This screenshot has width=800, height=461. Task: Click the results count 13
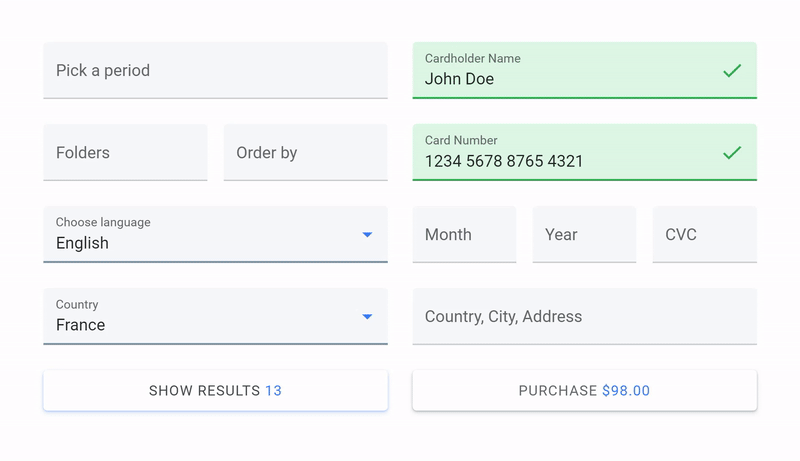click(x=273, y=391)
